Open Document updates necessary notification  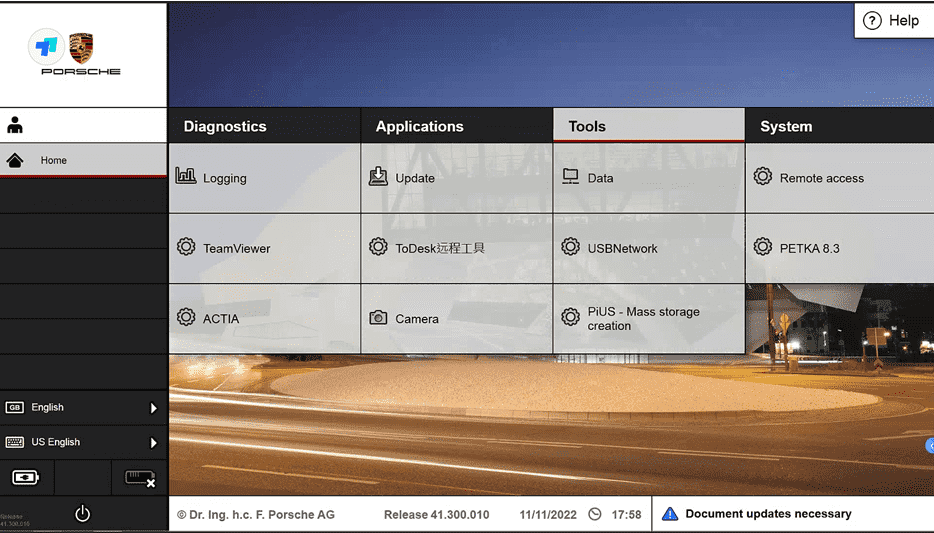pos(793,513)
